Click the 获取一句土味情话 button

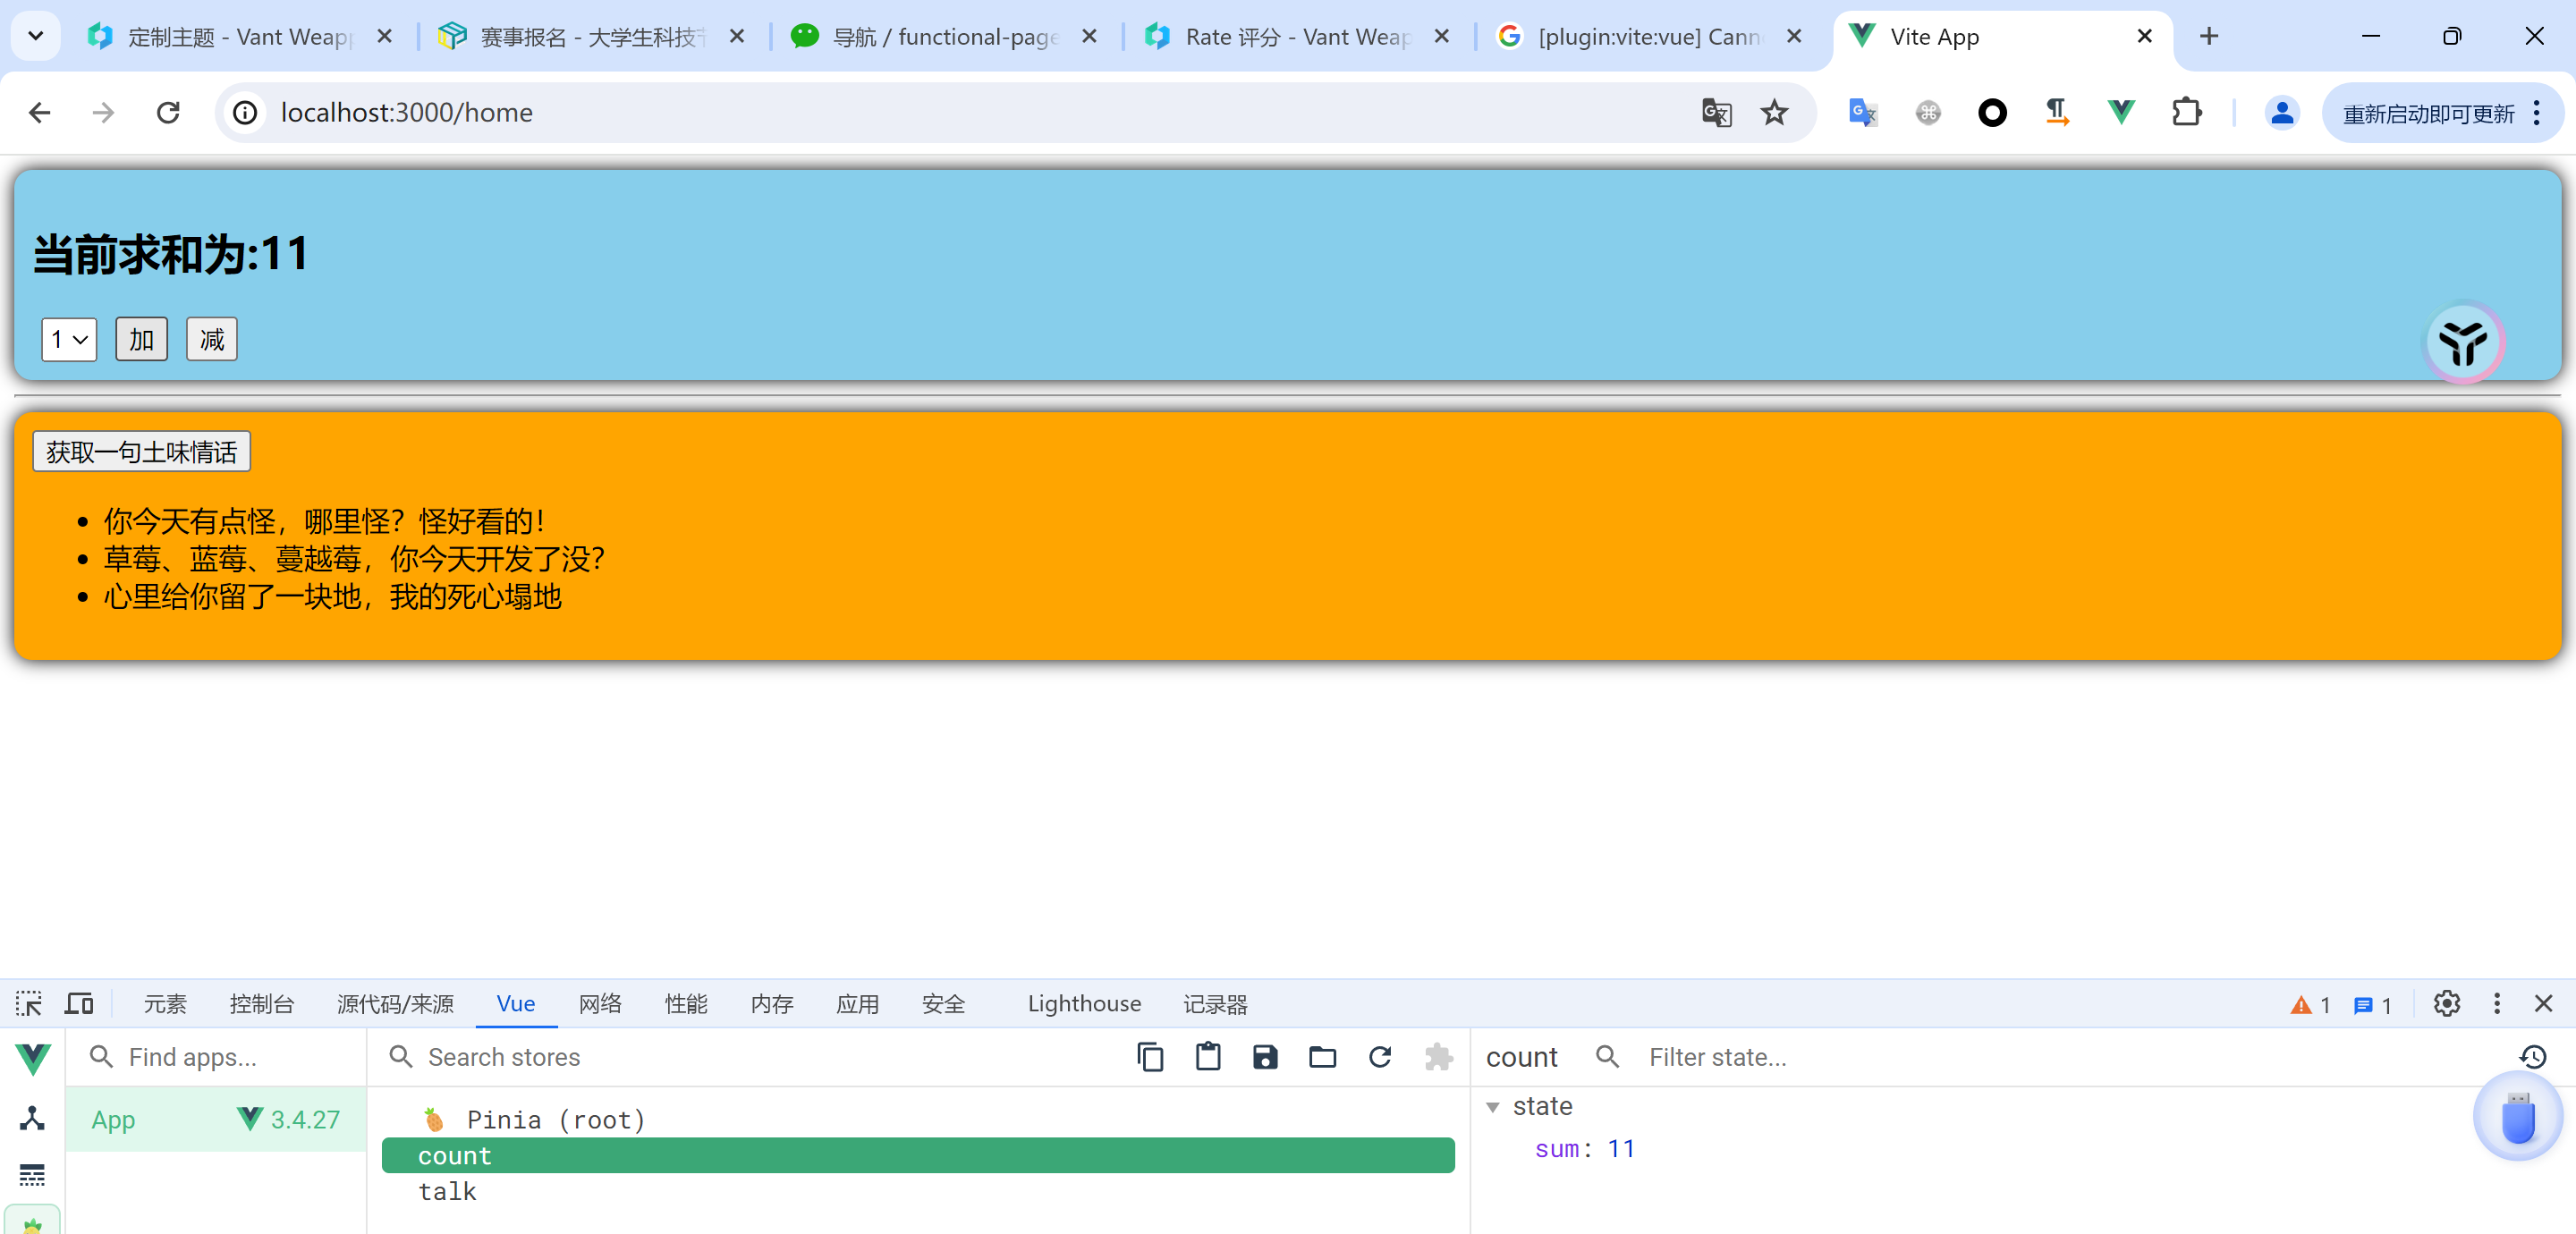pos(141,452)
